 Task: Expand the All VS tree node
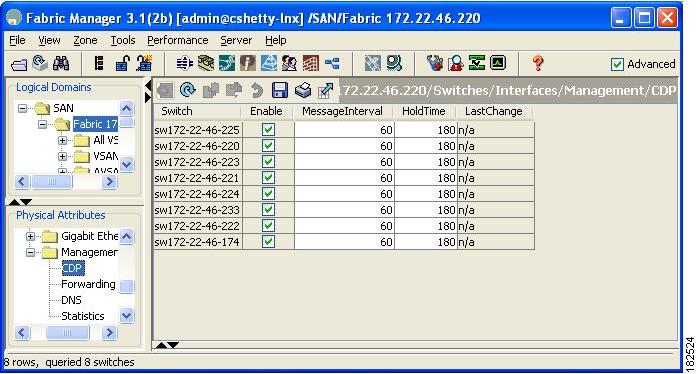pyautogui.click(x=62, y=140)
